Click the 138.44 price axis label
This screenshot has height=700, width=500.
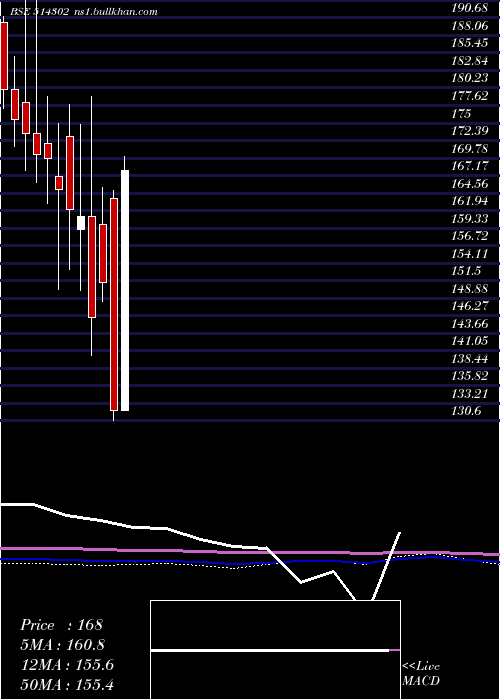(x=470, y=358)
